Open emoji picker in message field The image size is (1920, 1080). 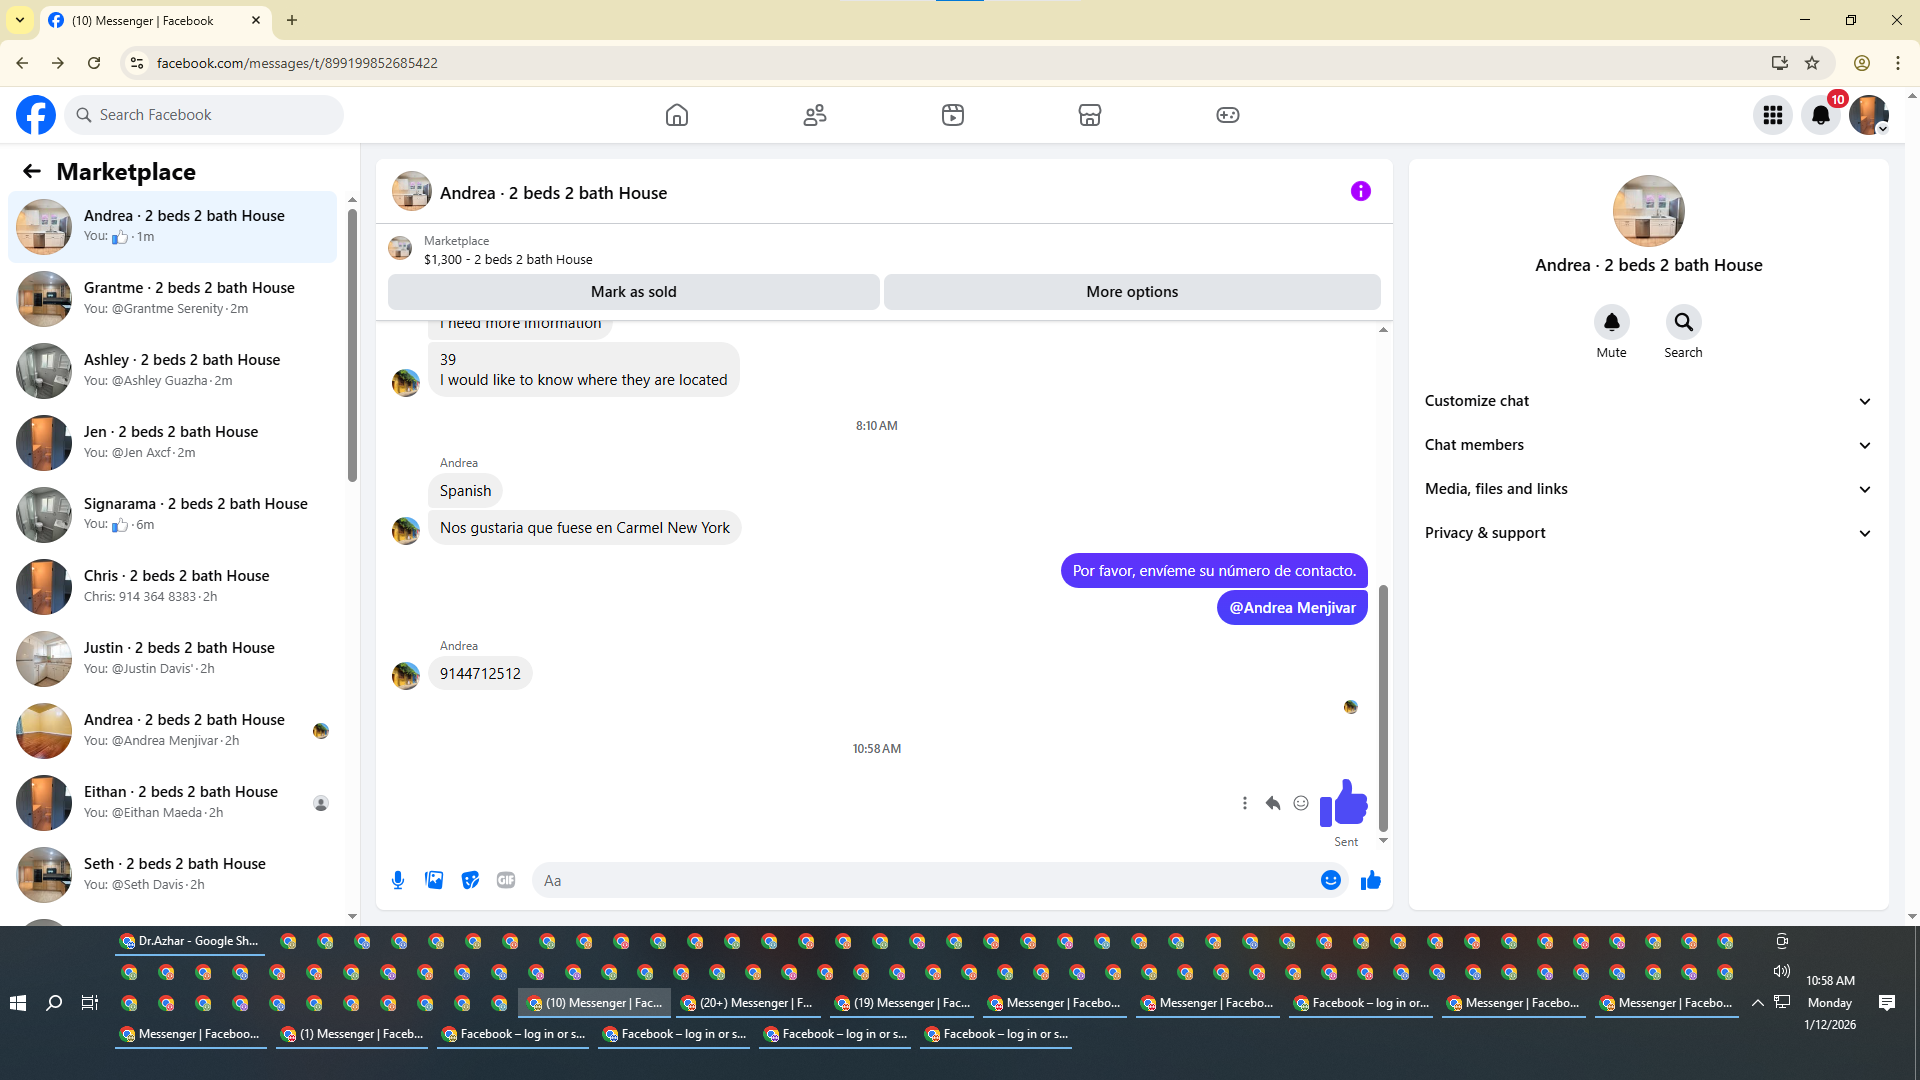click(1330, 880)
